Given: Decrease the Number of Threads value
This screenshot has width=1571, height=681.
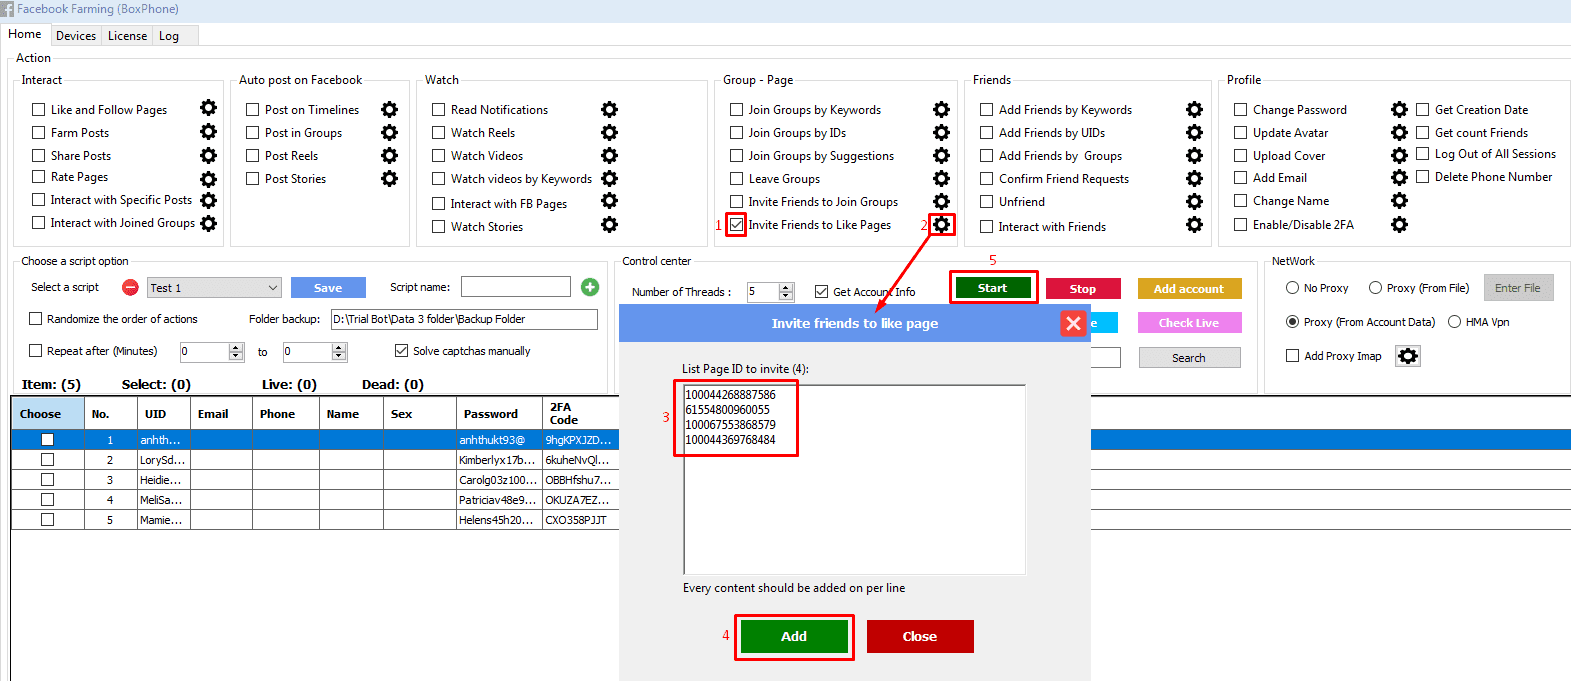Looking at the screenshot, I should pyautogui.click(x=786, y=296).
